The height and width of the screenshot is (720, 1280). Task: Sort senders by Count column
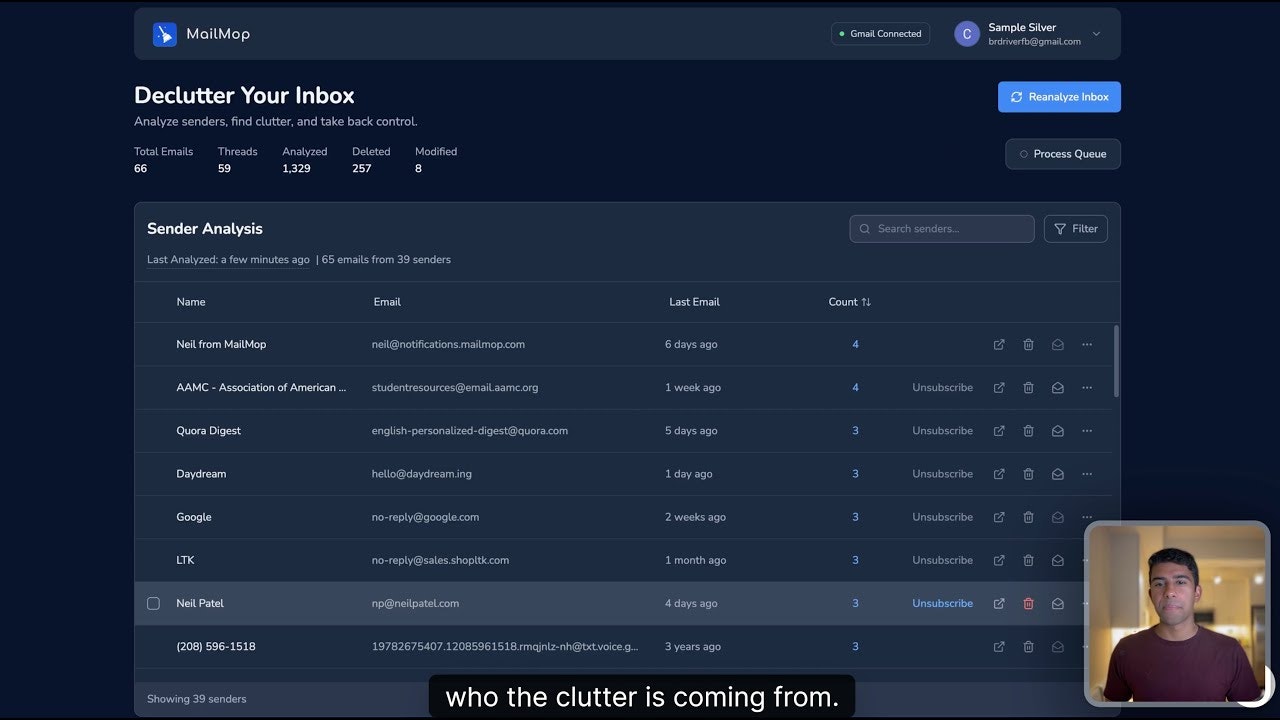coord(850,302)
